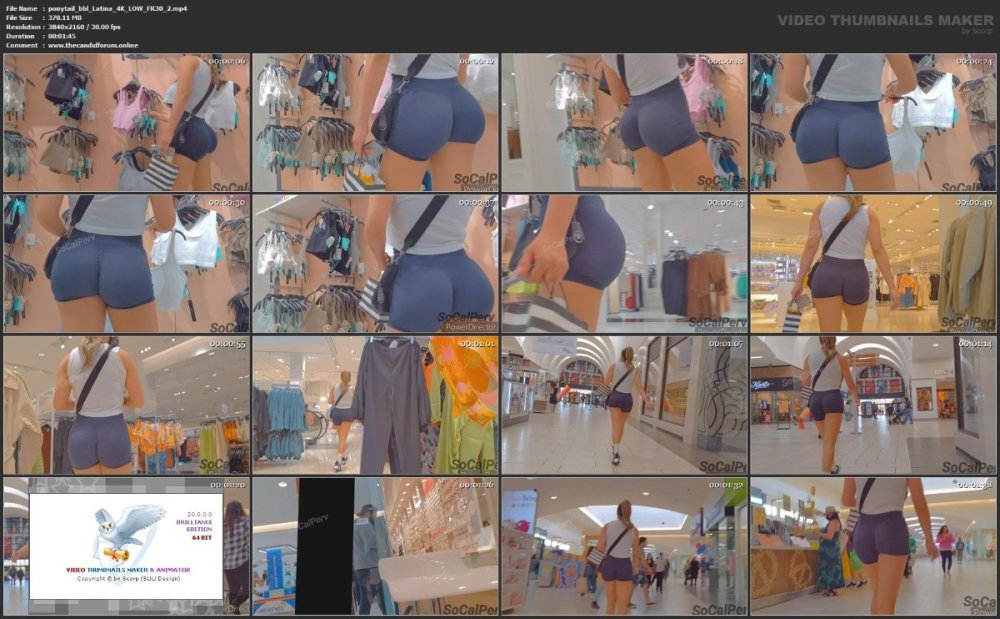Select the frame marked 00:01:32
Screen dimensions: 1000x619
click(x=624, y=546)
